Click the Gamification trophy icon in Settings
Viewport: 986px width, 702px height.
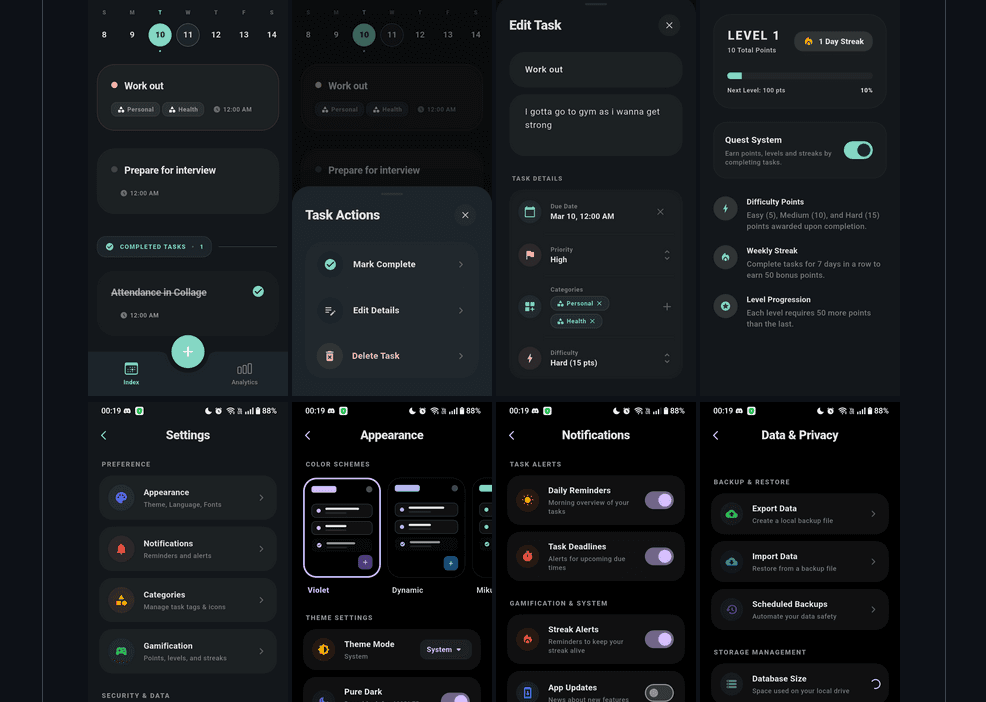(x=122, y=651)
